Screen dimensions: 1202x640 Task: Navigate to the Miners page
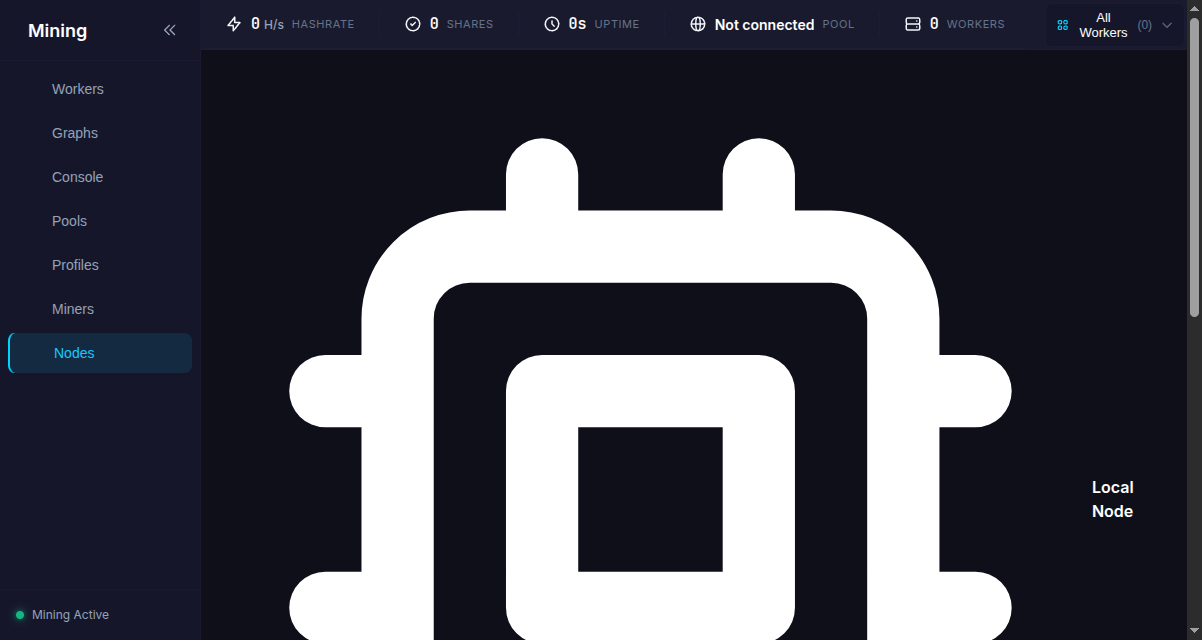73,309
